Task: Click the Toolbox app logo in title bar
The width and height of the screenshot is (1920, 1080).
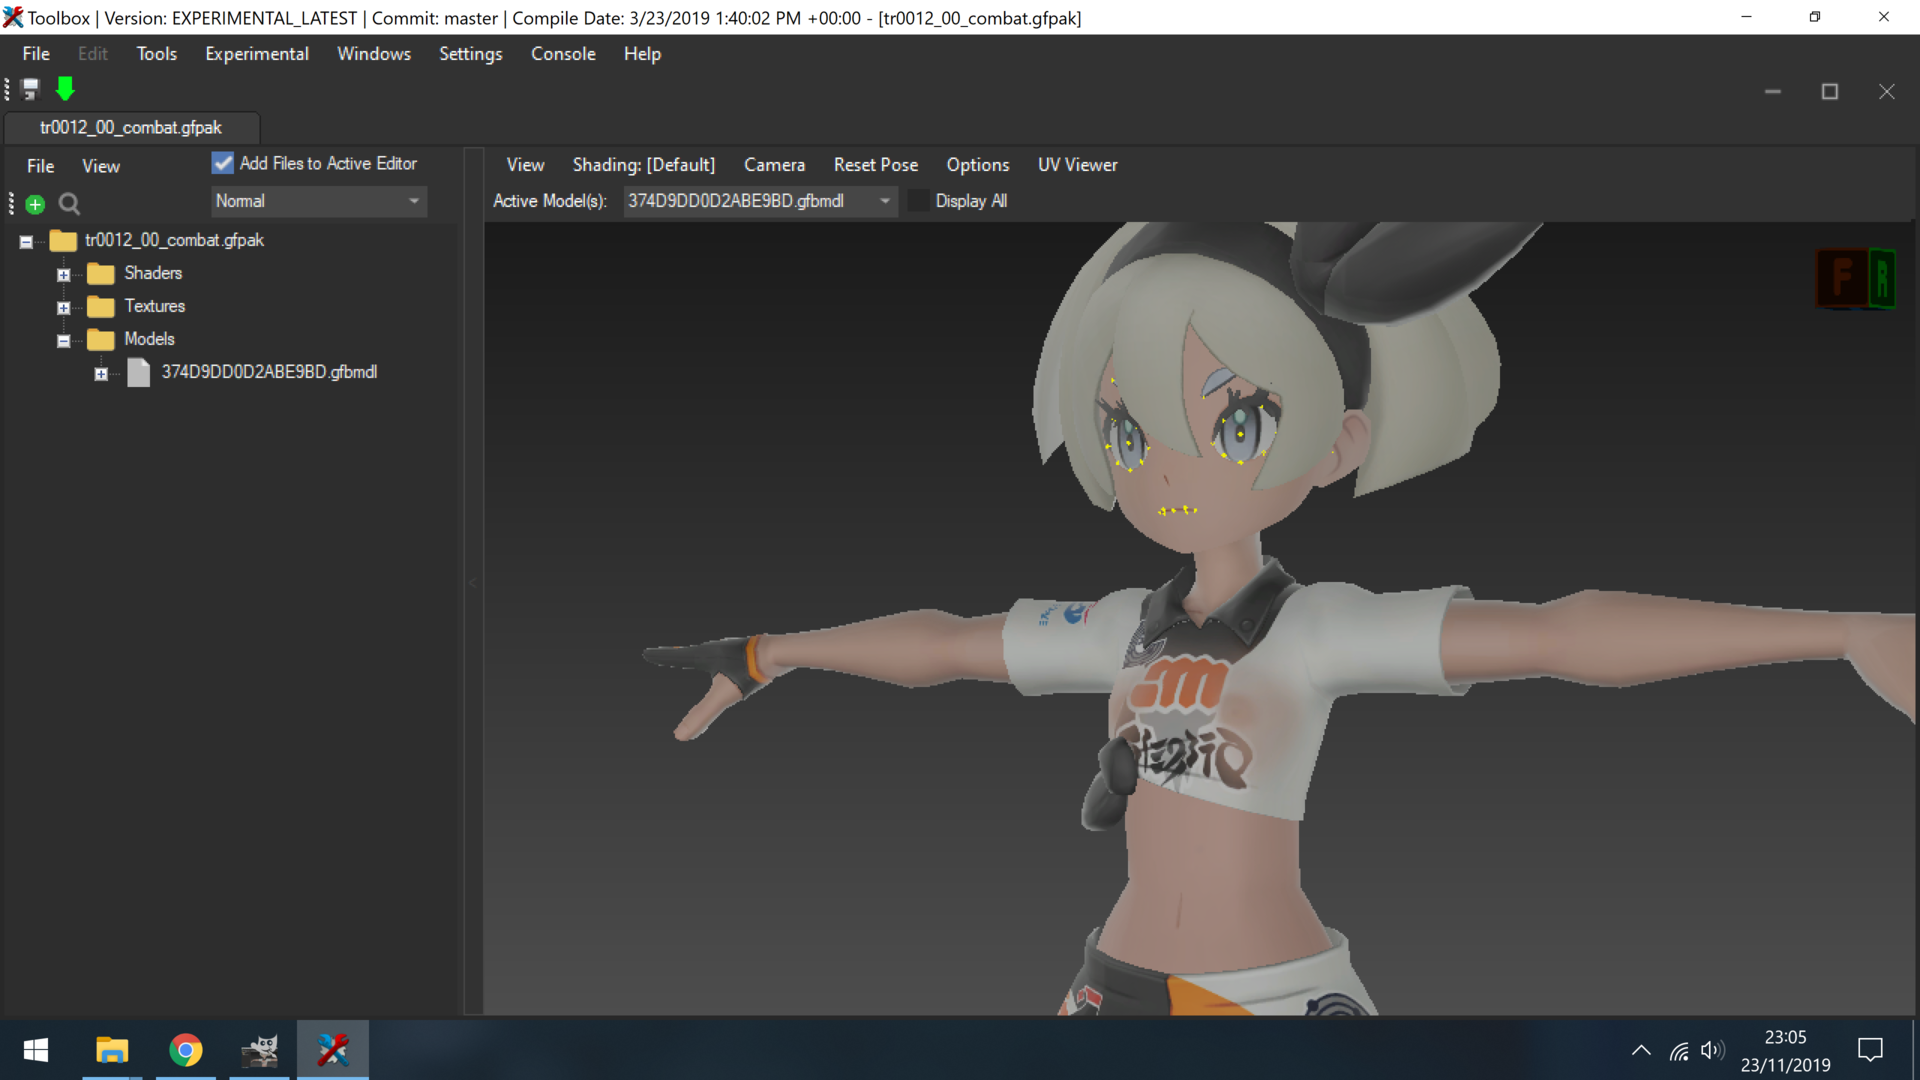Action: [13, 17]
